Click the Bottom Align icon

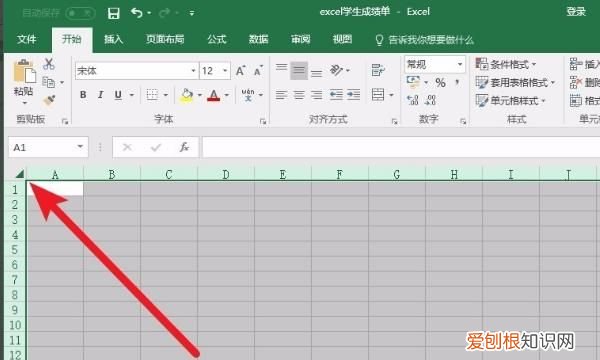click(x=316, y=73)
